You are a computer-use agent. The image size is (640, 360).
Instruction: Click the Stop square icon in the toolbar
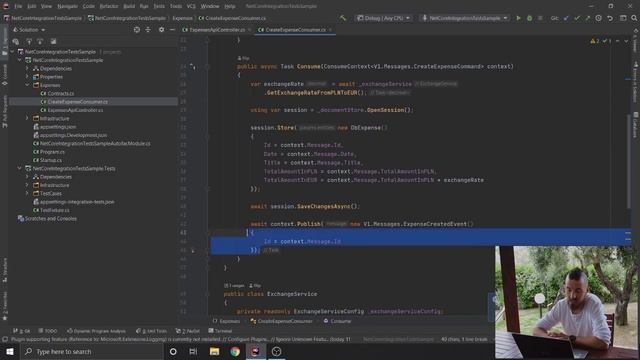tap(540, 18)
